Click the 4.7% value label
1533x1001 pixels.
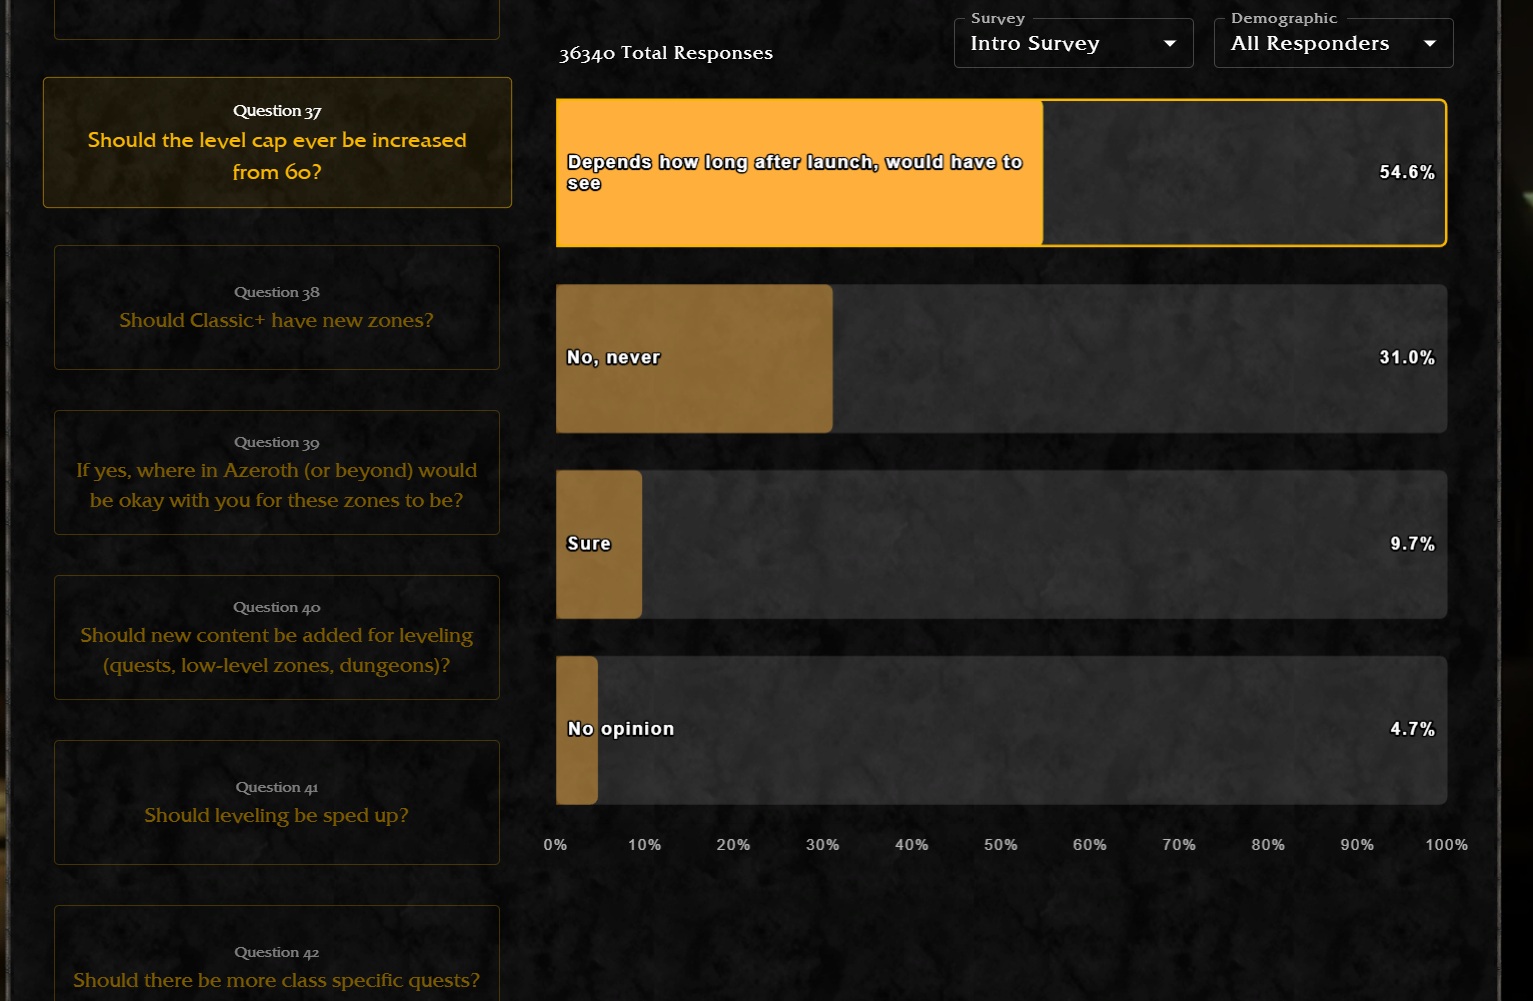coord(1412,729)
